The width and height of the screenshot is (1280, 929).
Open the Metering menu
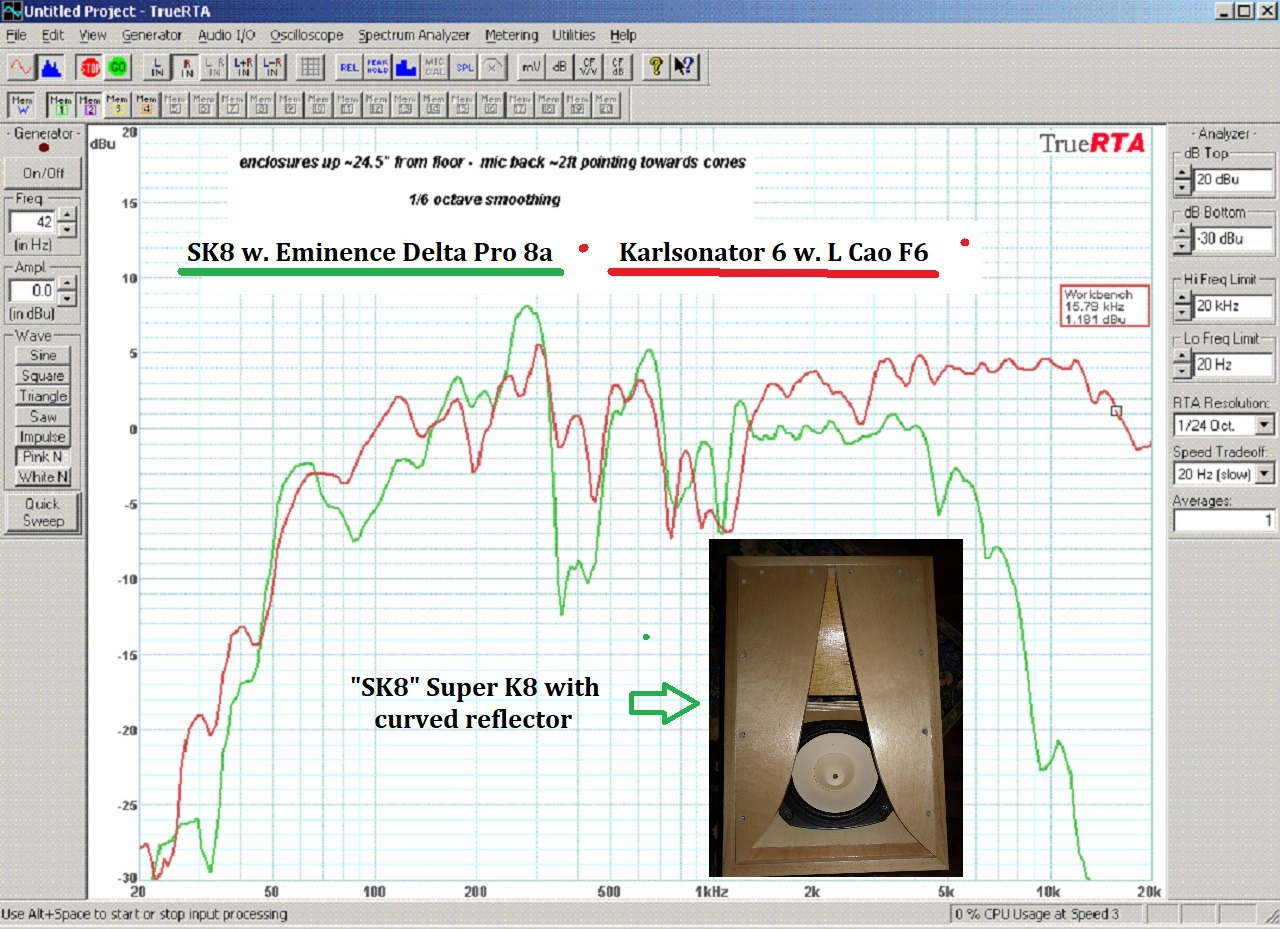click(x=512, y=35)
